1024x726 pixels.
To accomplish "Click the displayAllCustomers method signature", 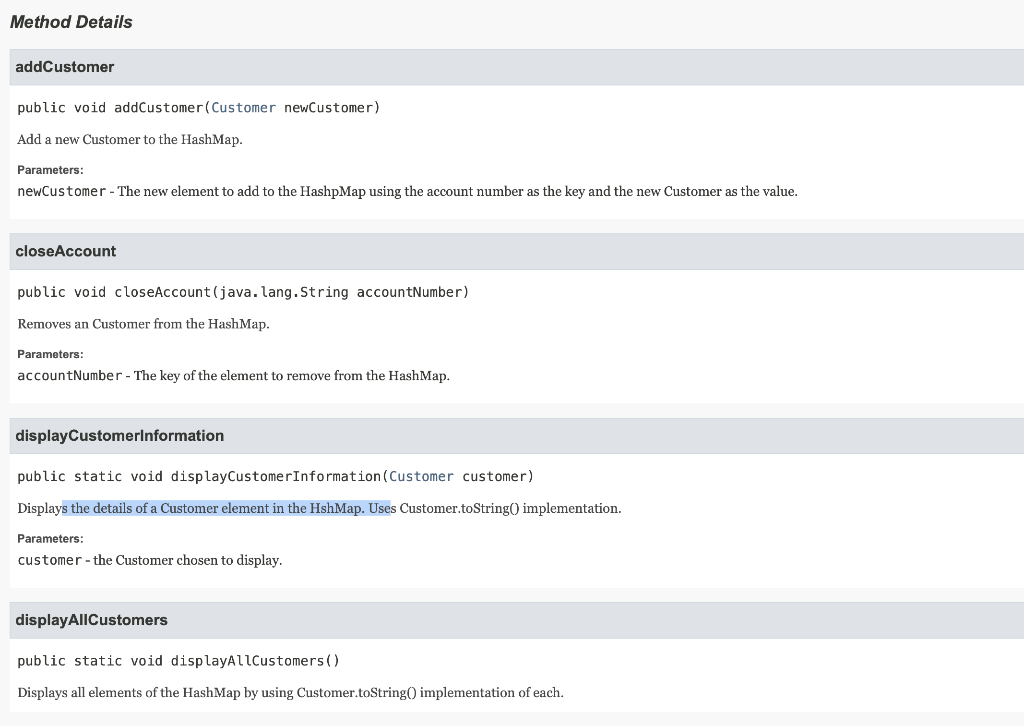I will click(180, 660).
